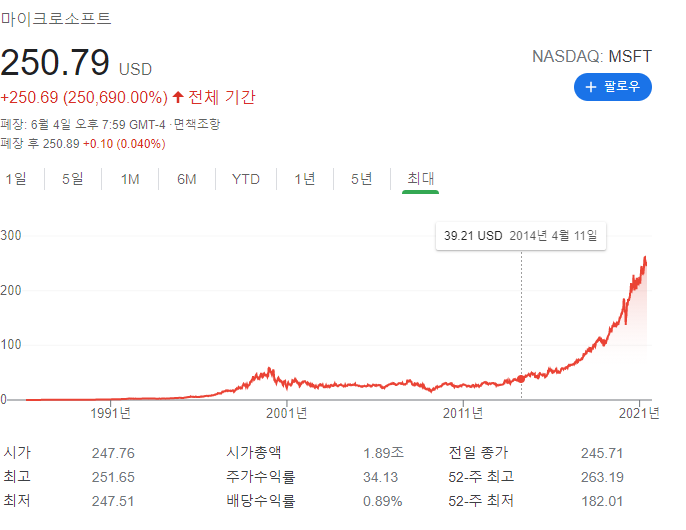Click the 시가총액 label

click(253, 452)
